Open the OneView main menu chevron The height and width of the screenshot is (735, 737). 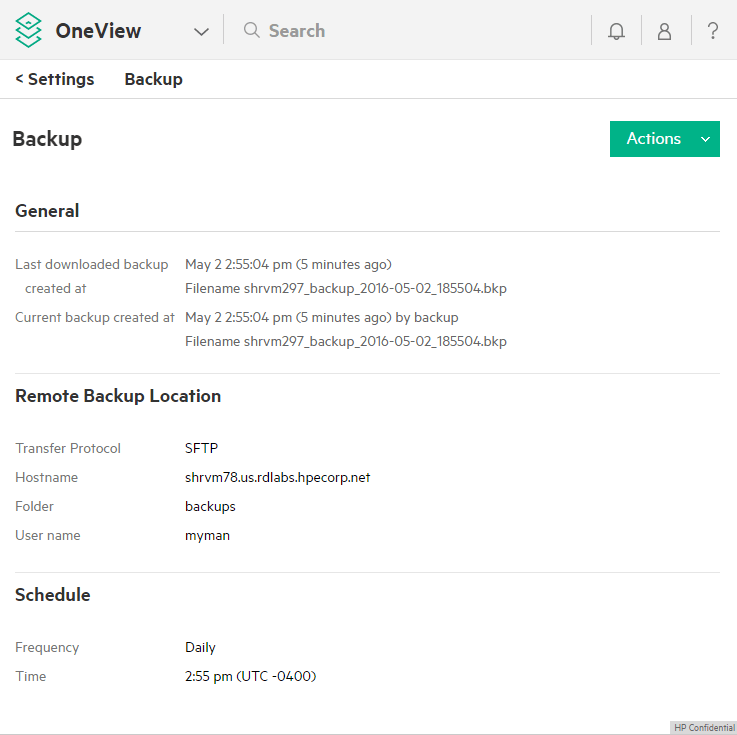tap(201, 32)
